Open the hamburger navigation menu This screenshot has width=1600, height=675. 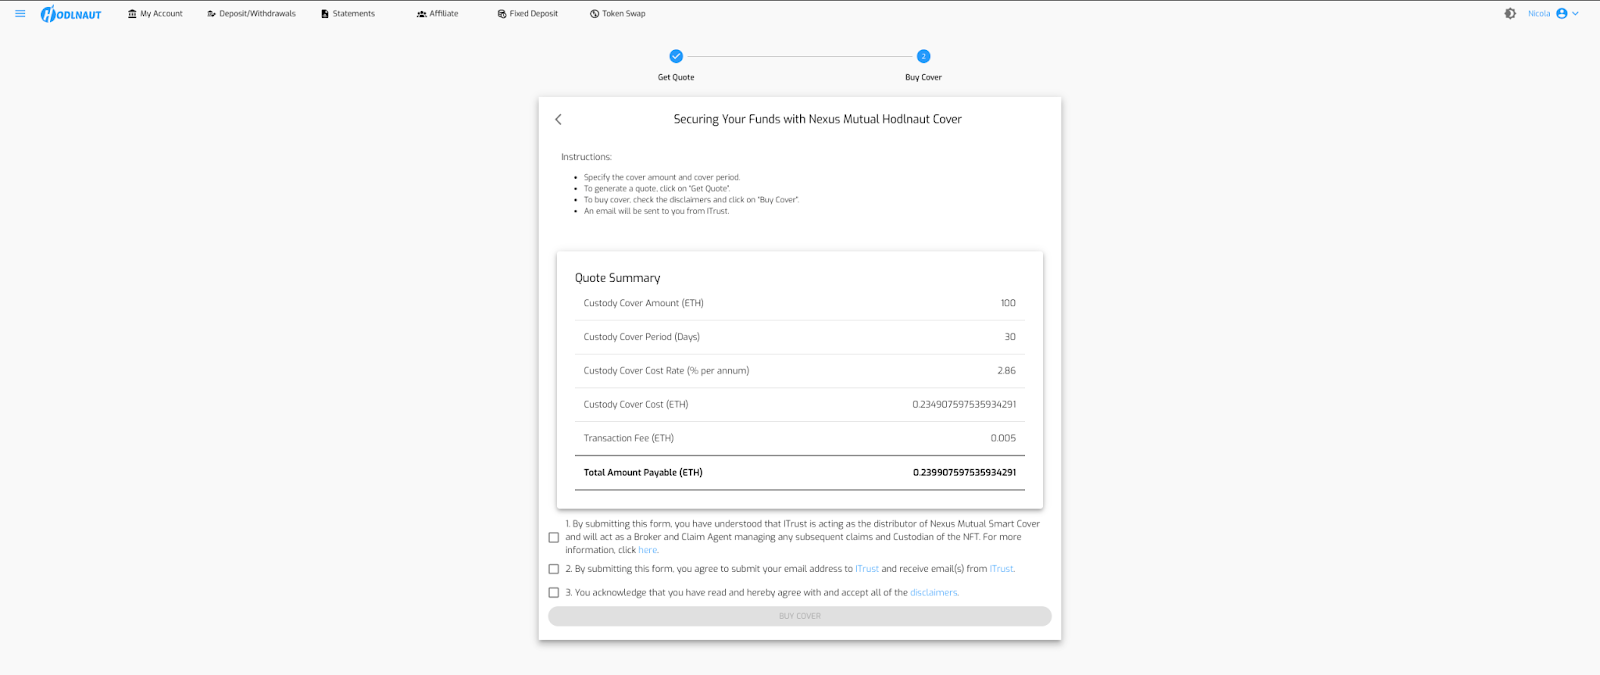pyautogui.click(x=20, y=14)
